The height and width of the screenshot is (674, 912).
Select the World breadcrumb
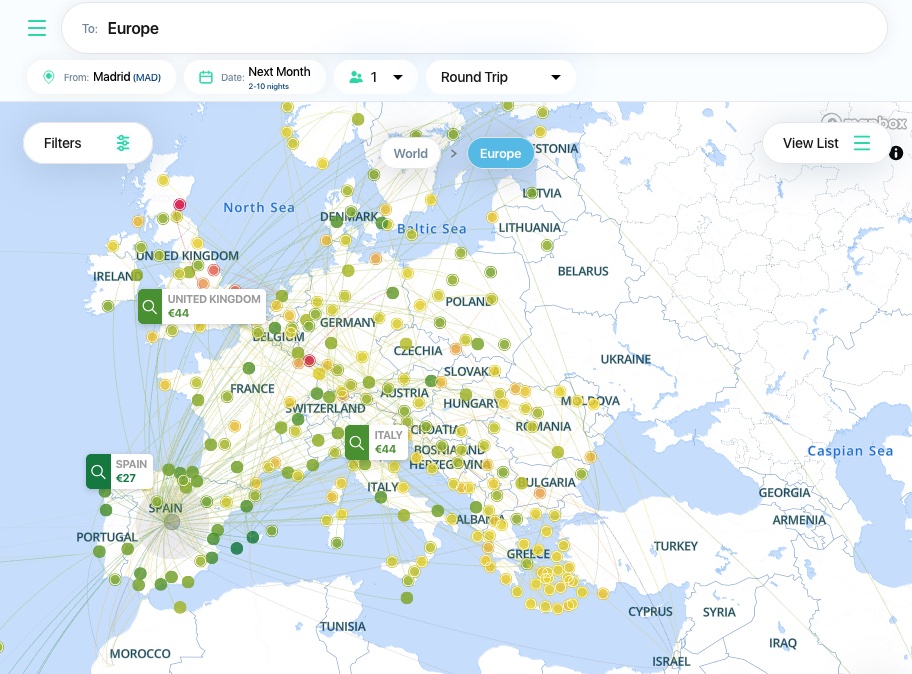tap(410, 153)
